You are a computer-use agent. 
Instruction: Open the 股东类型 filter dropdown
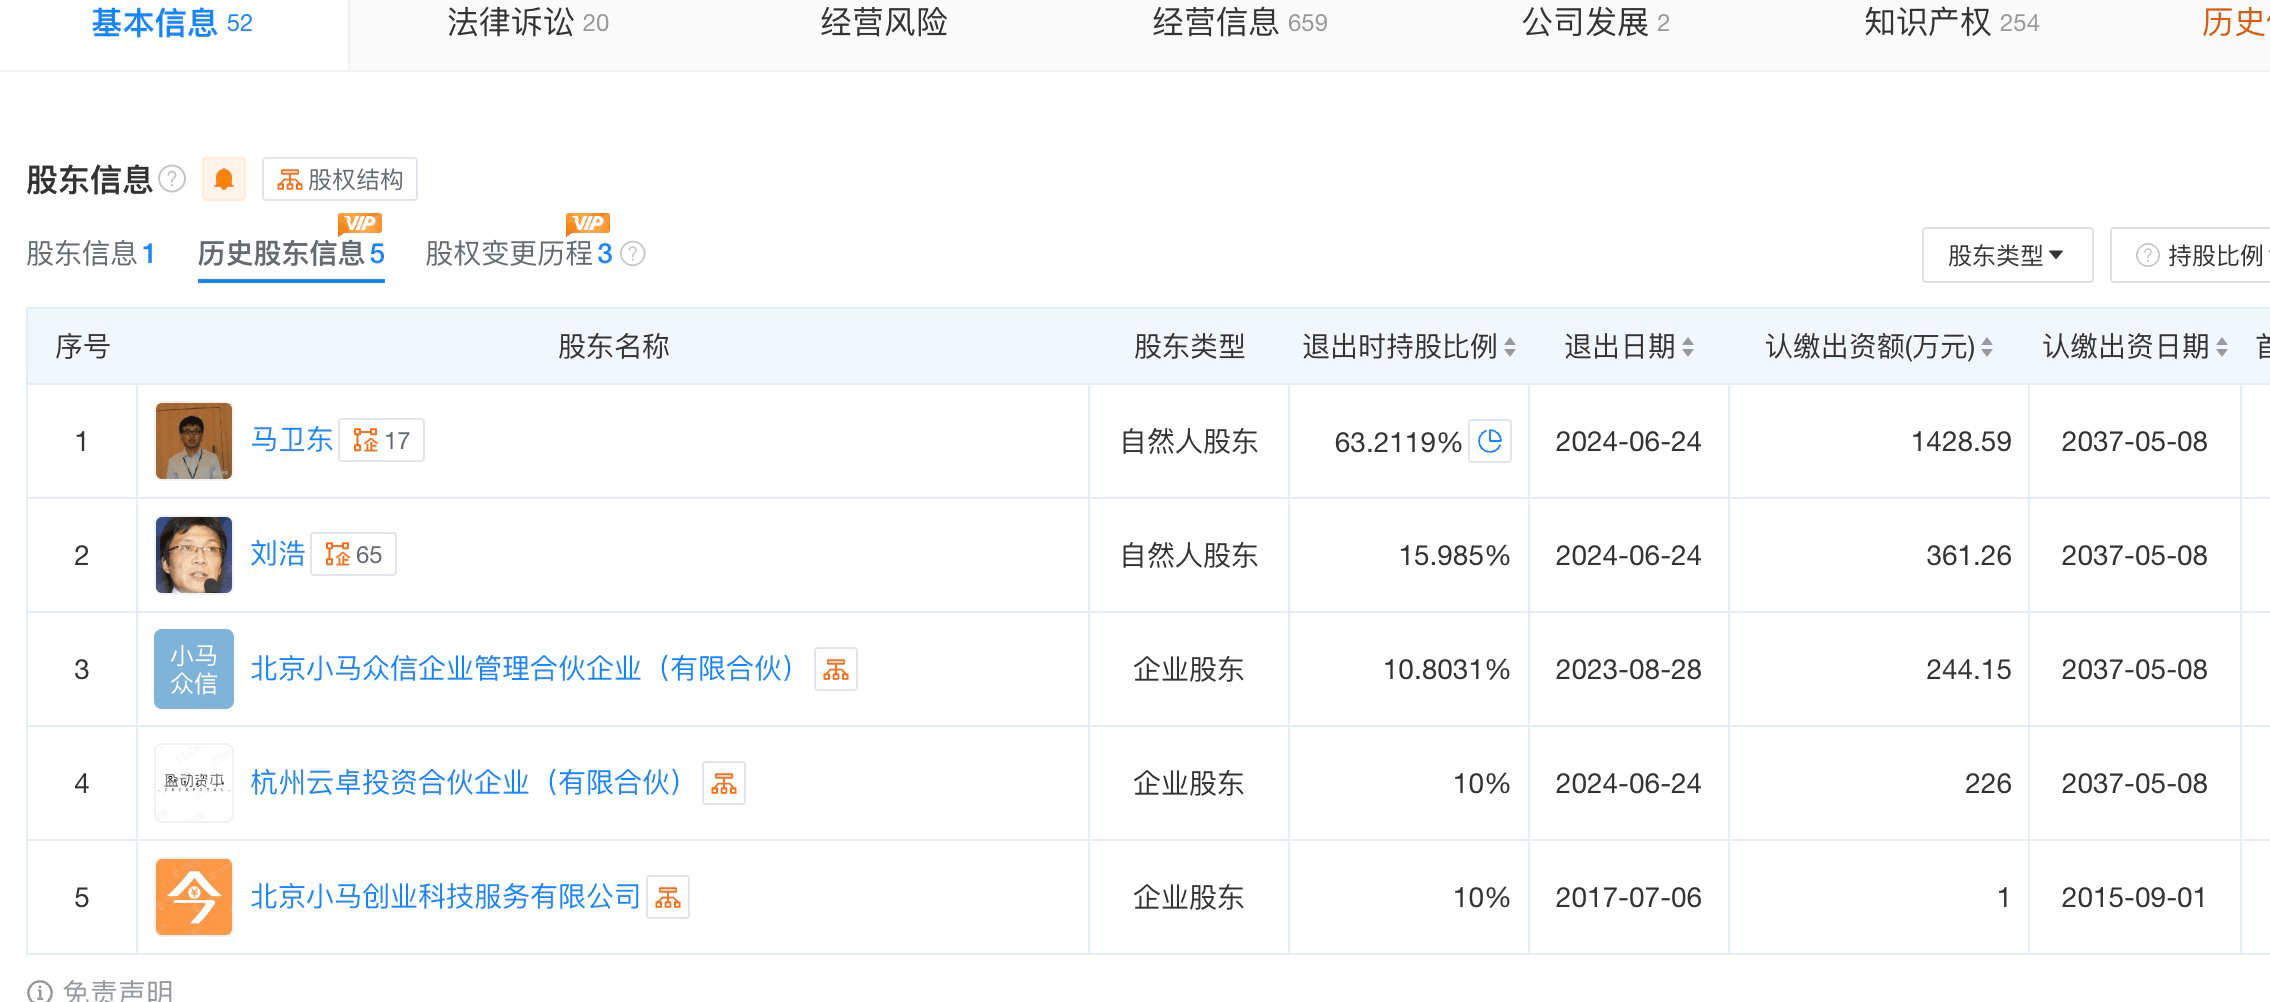pyautogui.click(x=2006, y=256)
